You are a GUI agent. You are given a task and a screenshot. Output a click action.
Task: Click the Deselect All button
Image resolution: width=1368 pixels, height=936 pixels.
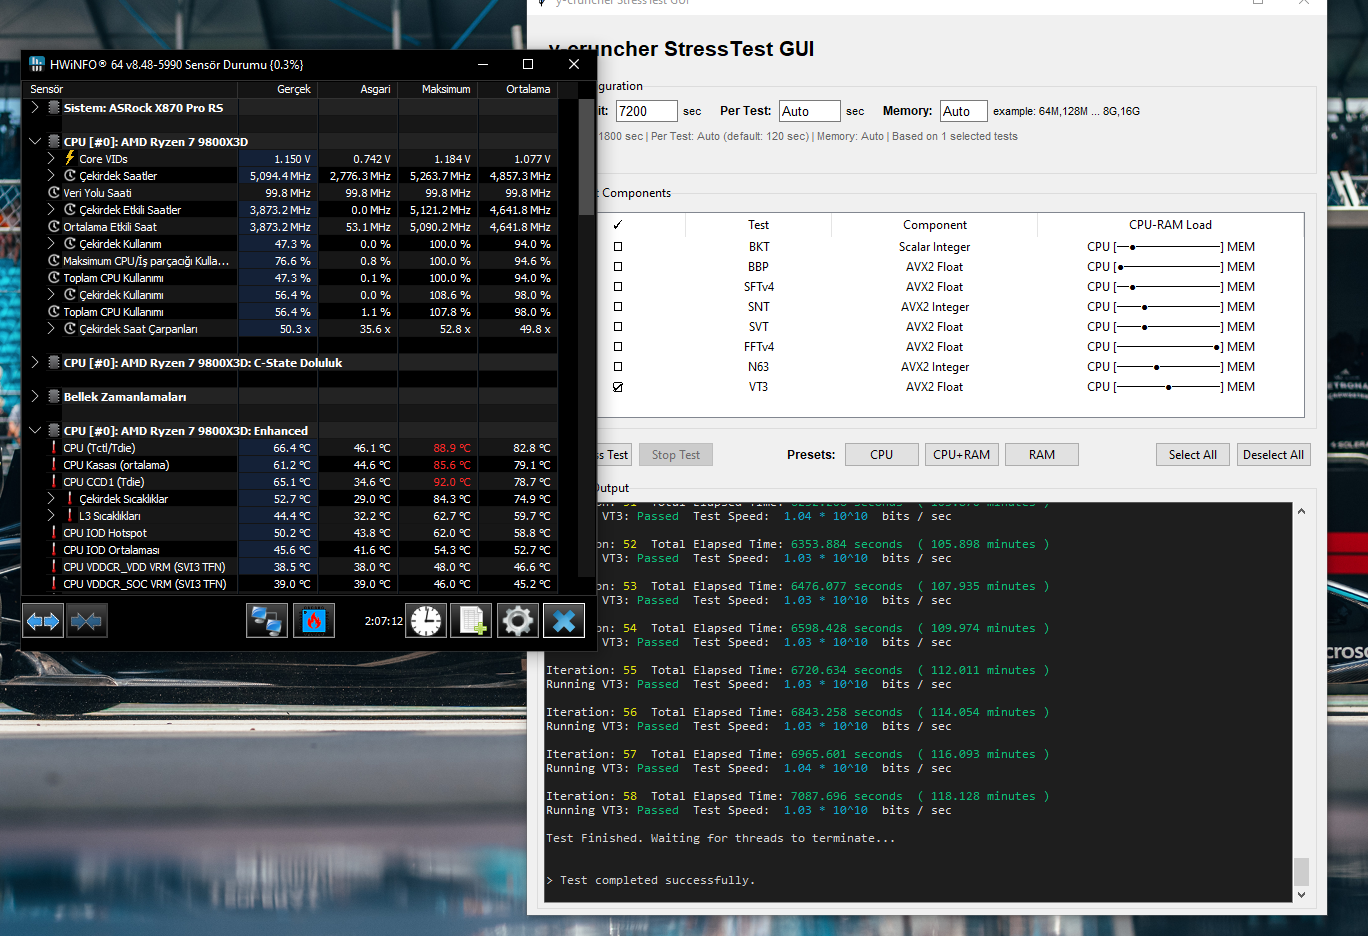[1273, 455]
